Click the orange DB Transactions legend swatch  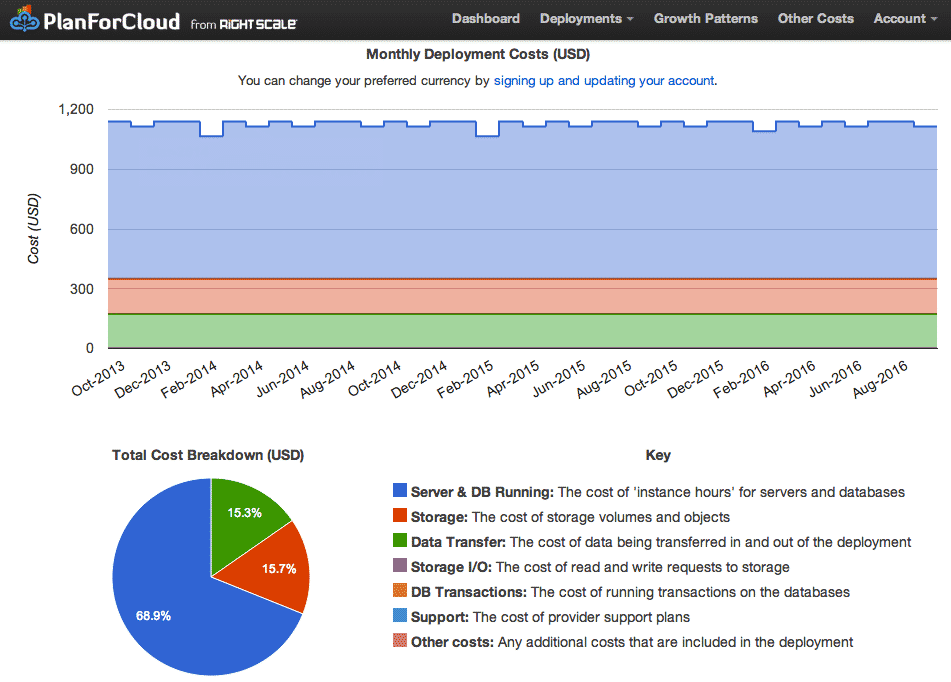[x=400, y=592]
